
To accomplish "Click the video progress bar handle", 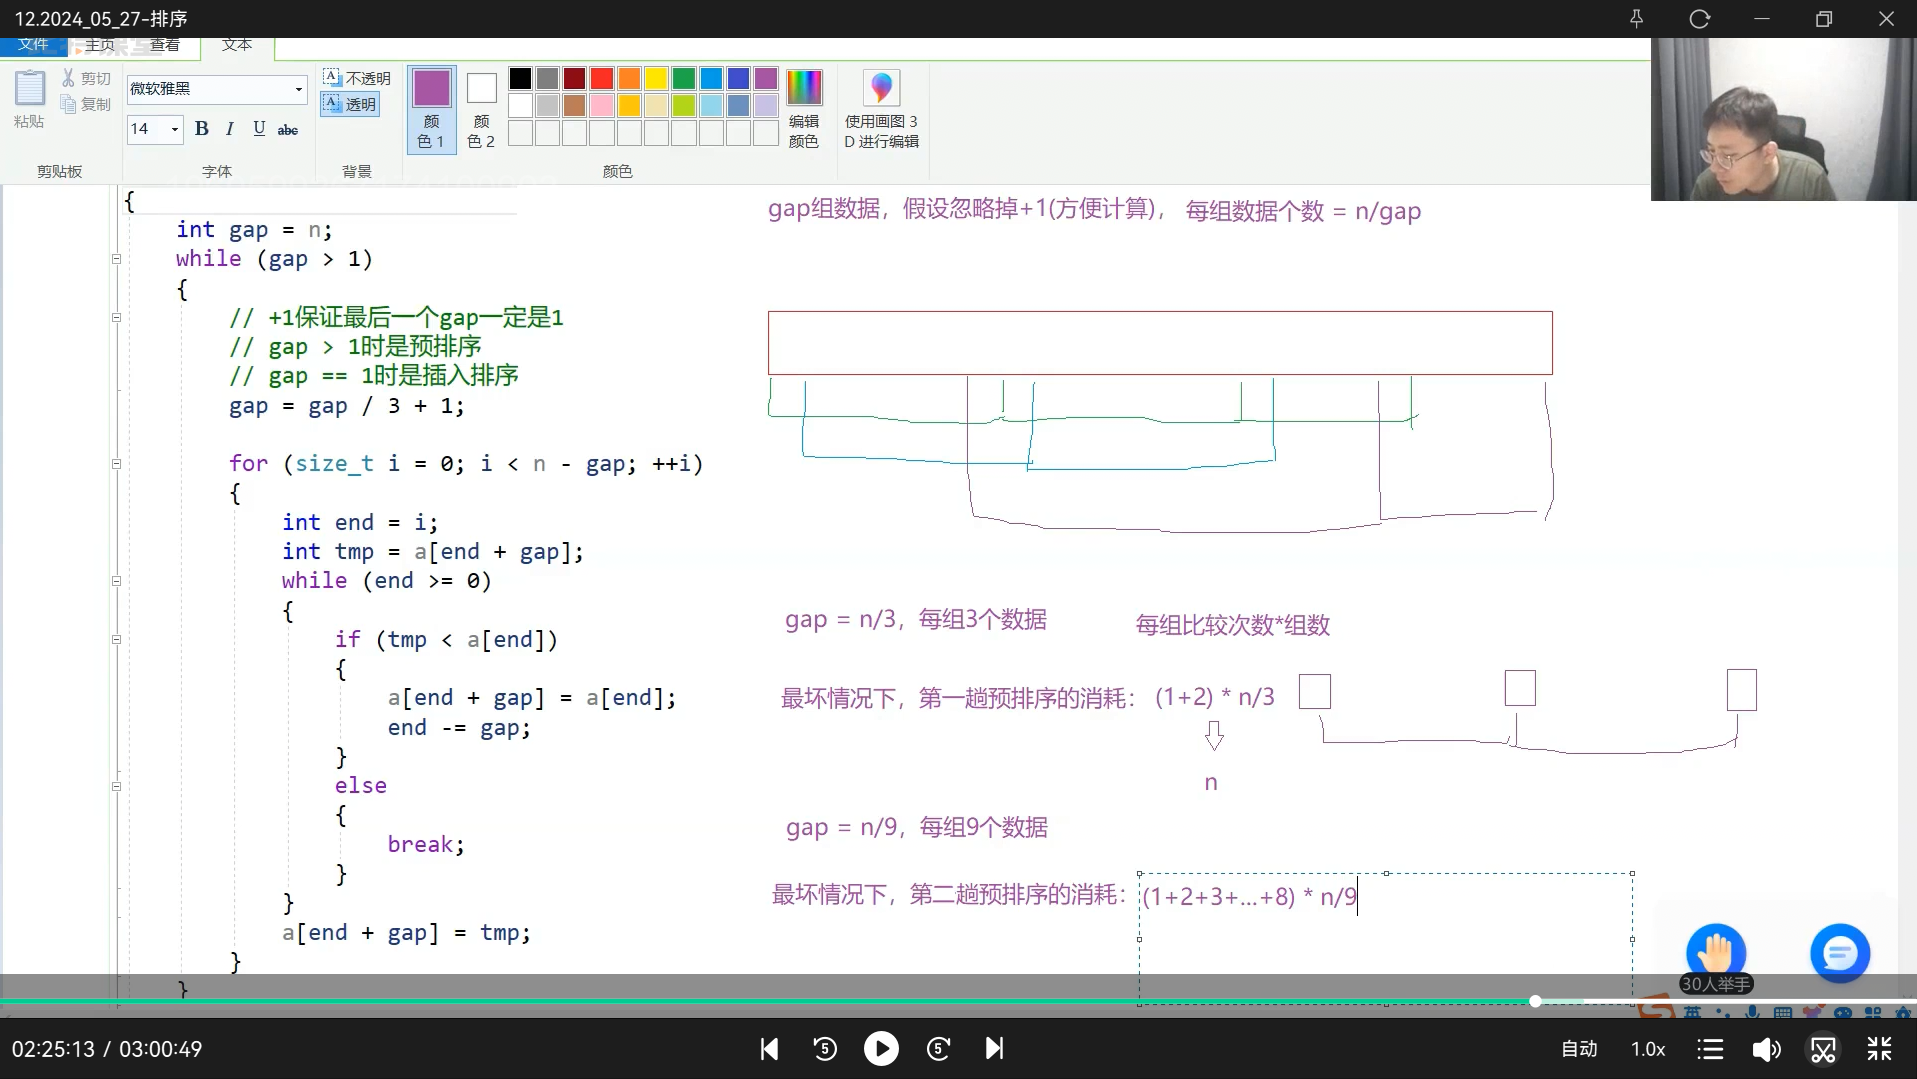I will click(1535, 1001).
